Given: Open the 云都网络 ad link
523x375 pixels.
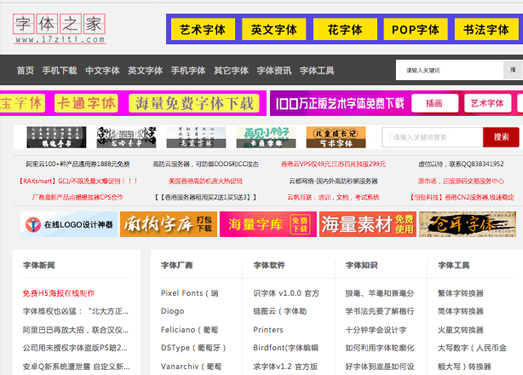Looking at the screenshot, I should coord(333,181).
